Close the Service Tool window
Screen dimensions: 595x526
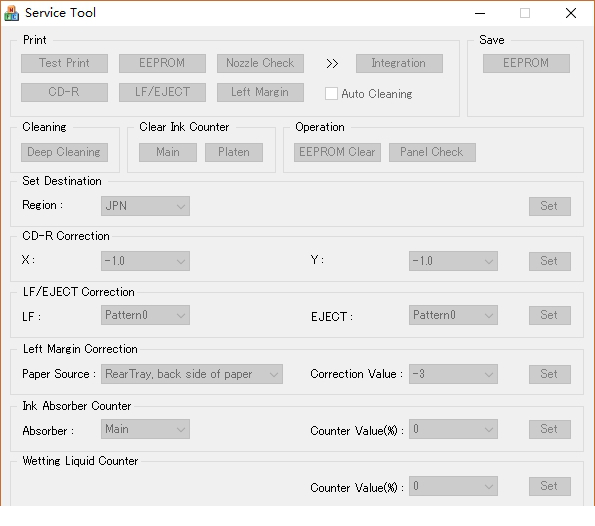coord(571,13)
